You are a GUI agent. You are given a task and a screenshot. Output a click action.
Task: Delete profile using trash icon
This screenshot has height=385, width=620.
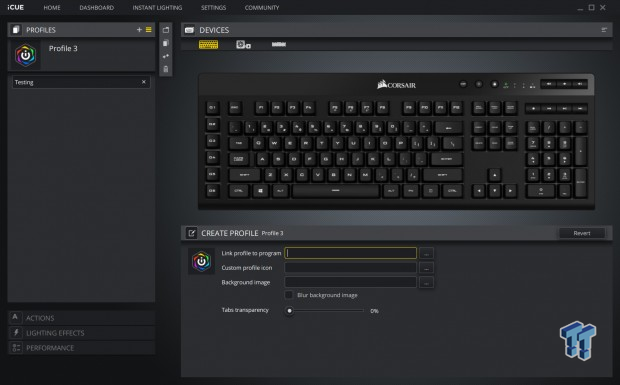(x=166, y=69)
